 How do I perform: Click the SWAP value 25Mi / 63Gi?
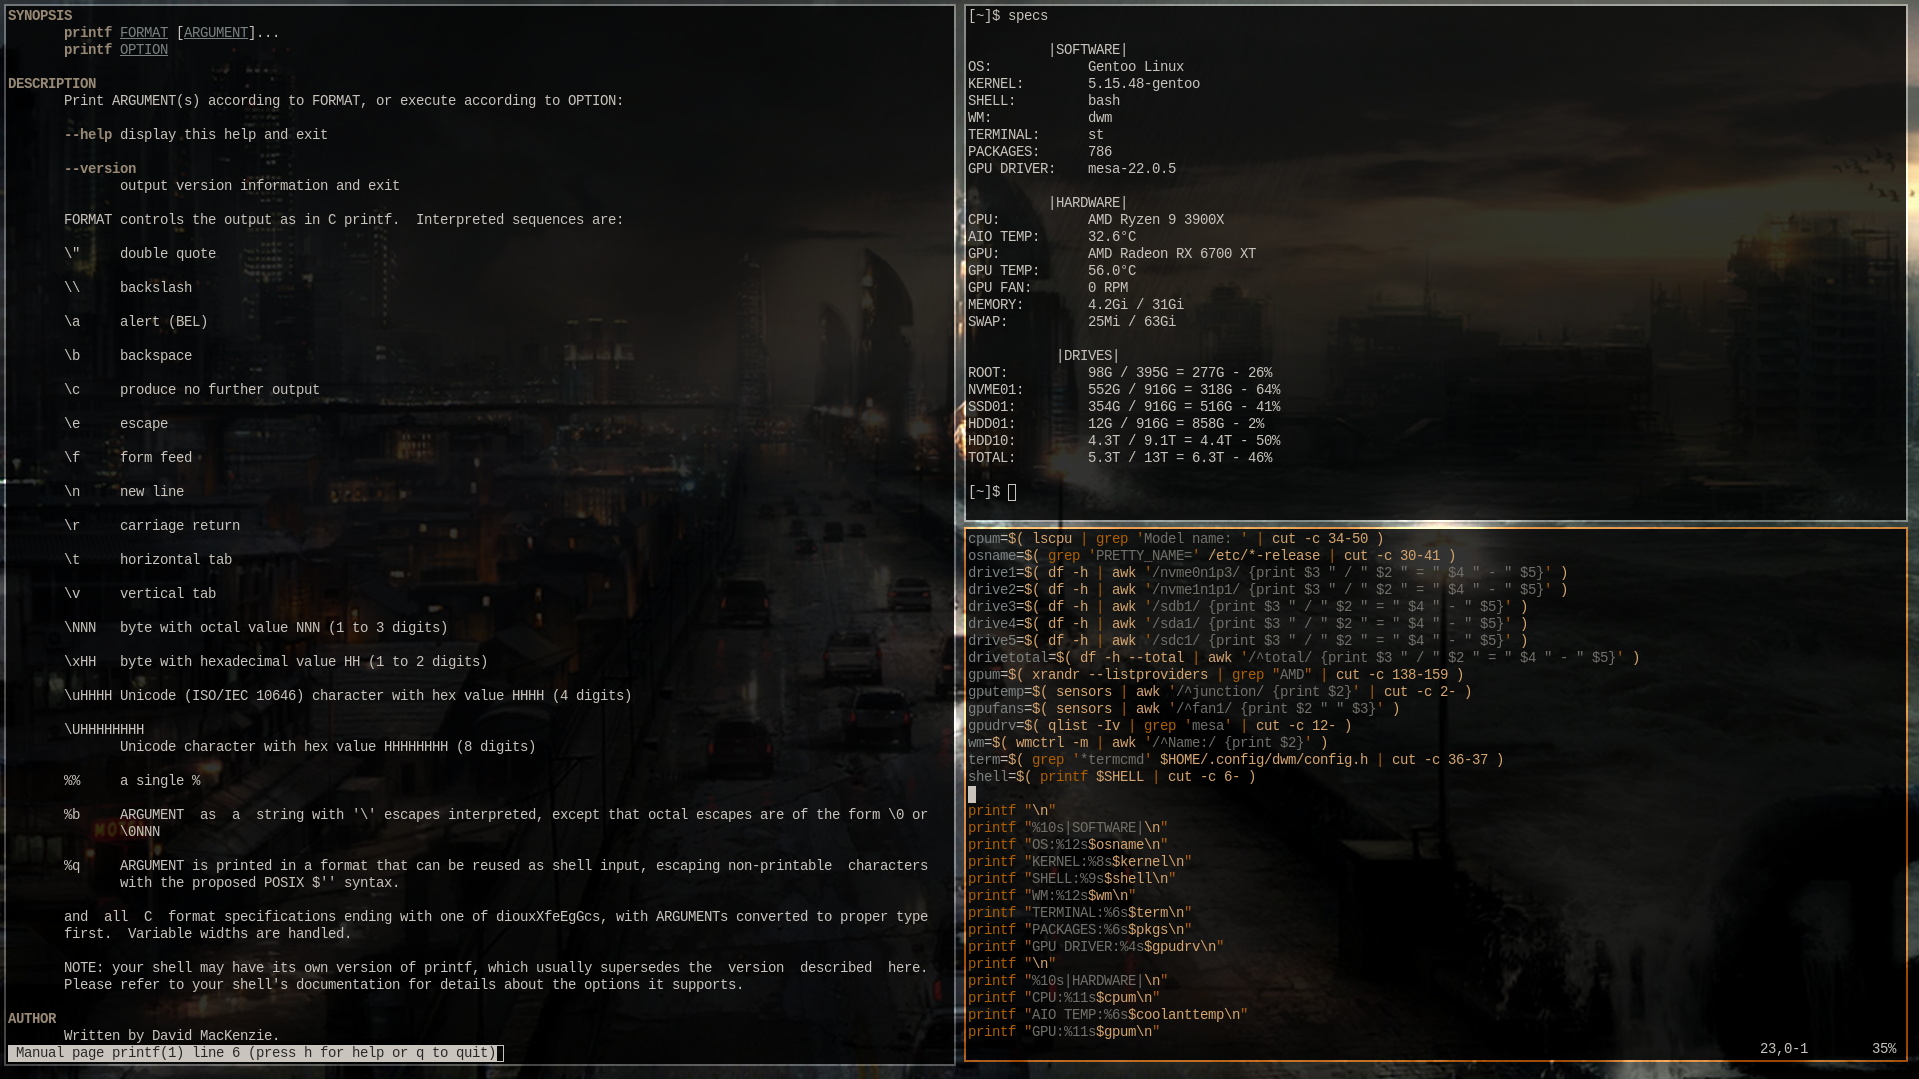tap(1132, 322)
